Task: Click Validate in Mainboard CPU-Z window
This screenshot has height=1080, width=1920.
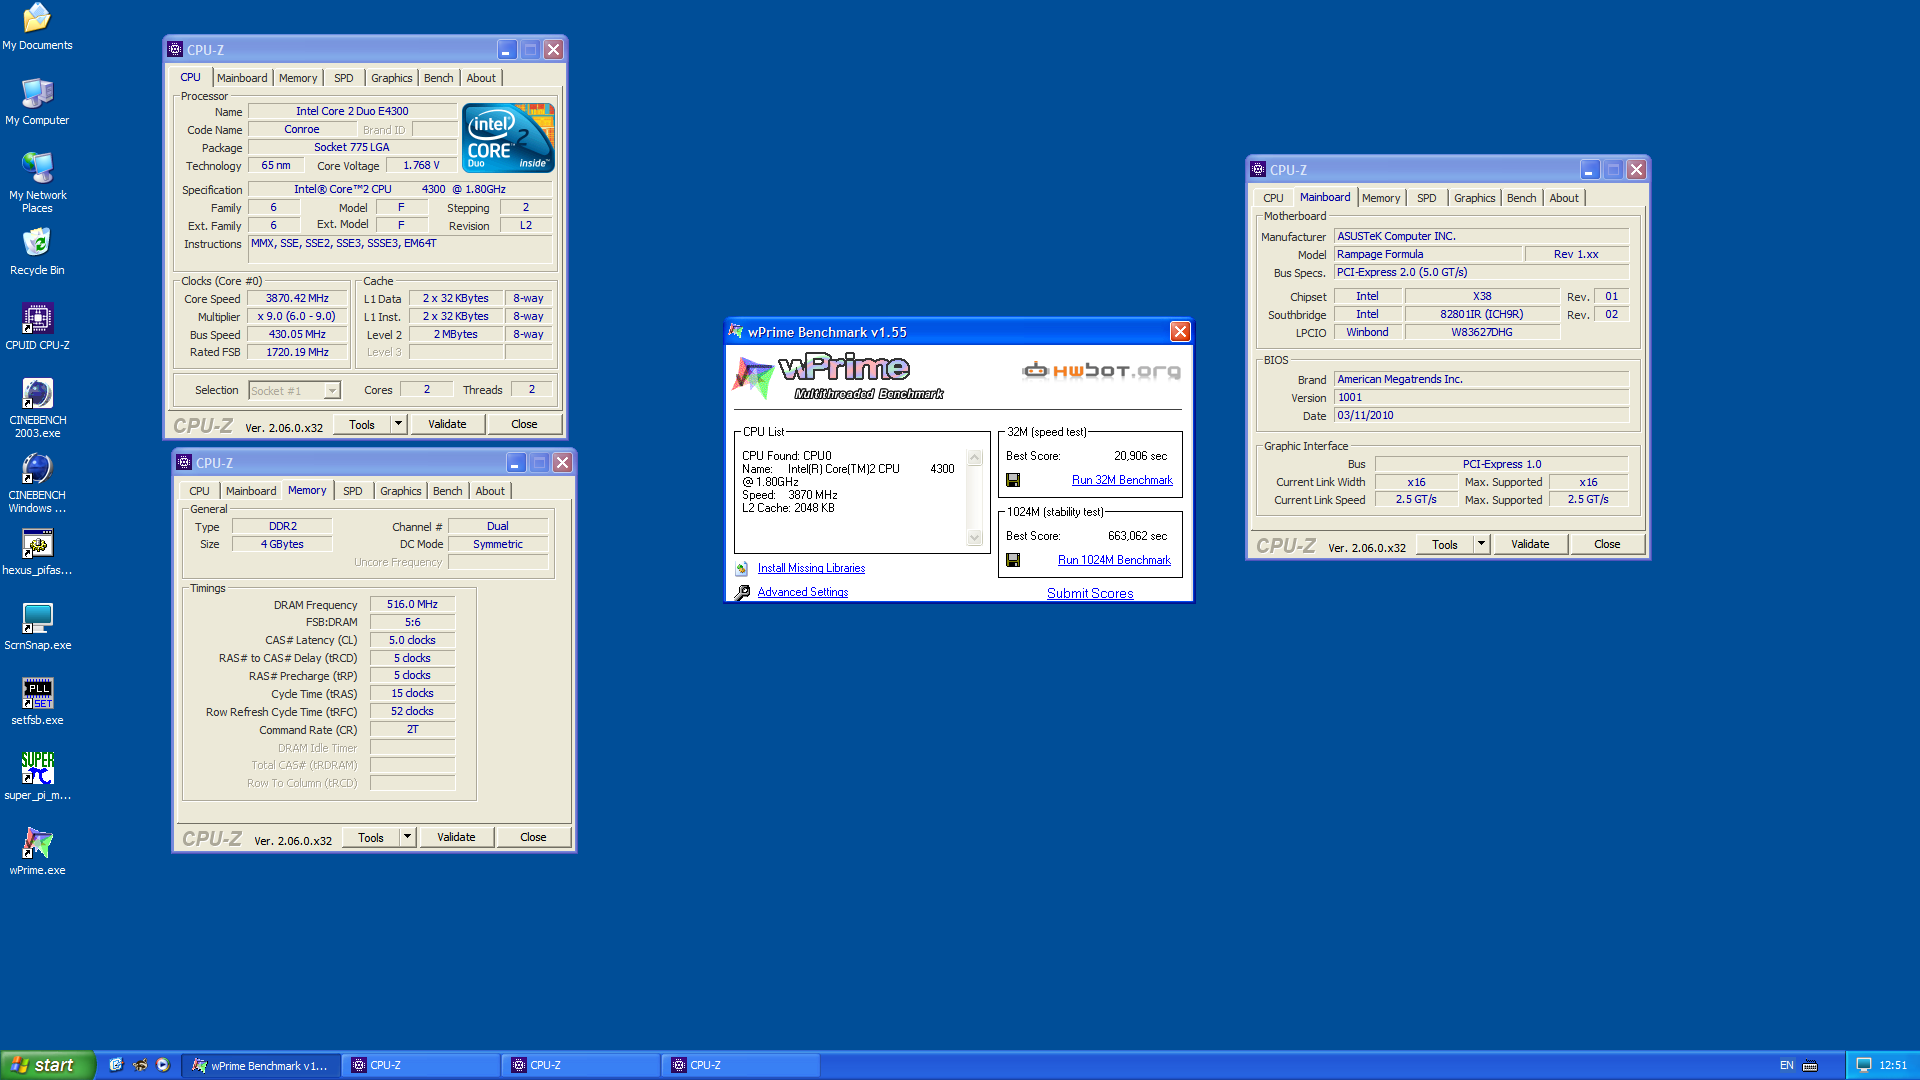Action: [x=1530, y=544]
